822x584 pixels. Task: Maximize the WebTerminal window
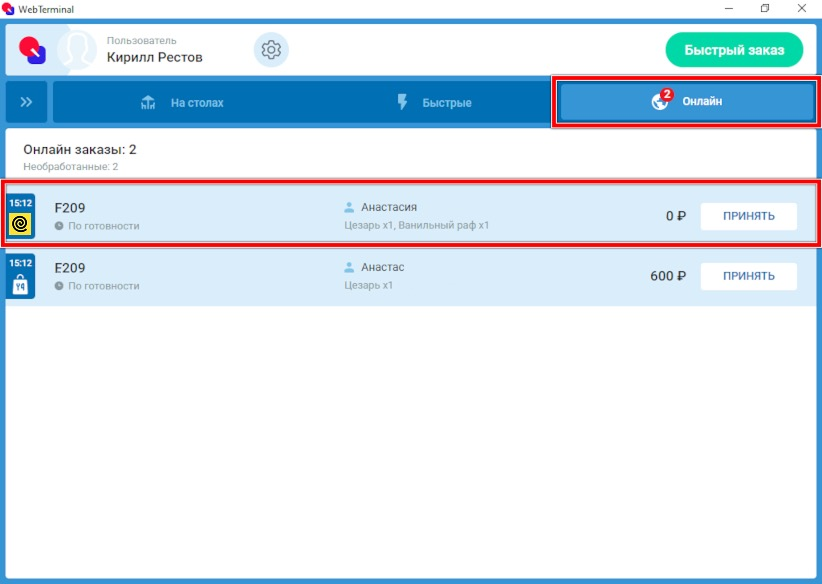click(x=765, y=9)
